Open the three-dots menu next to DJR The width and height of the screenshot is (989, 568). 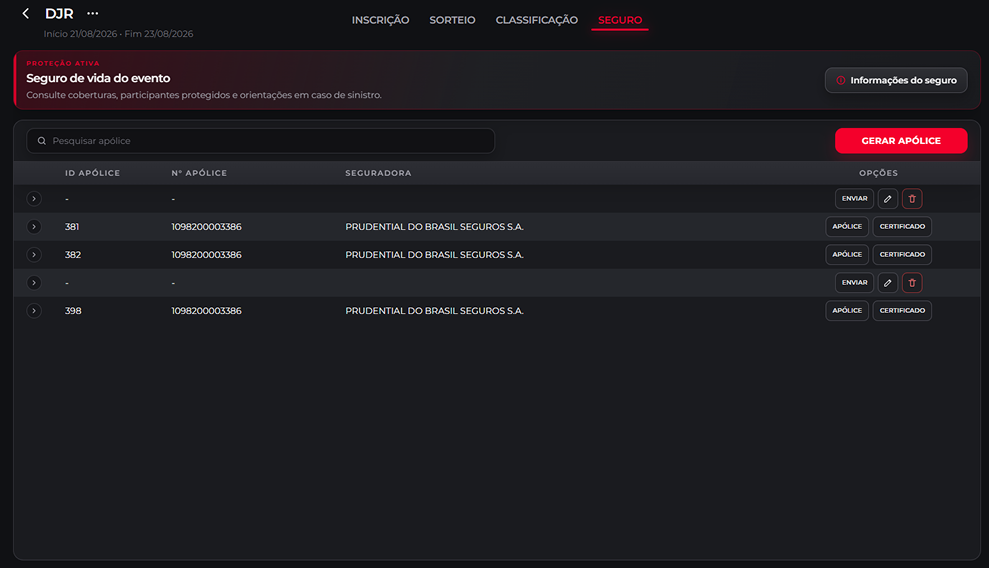click(x=93, y=13)
